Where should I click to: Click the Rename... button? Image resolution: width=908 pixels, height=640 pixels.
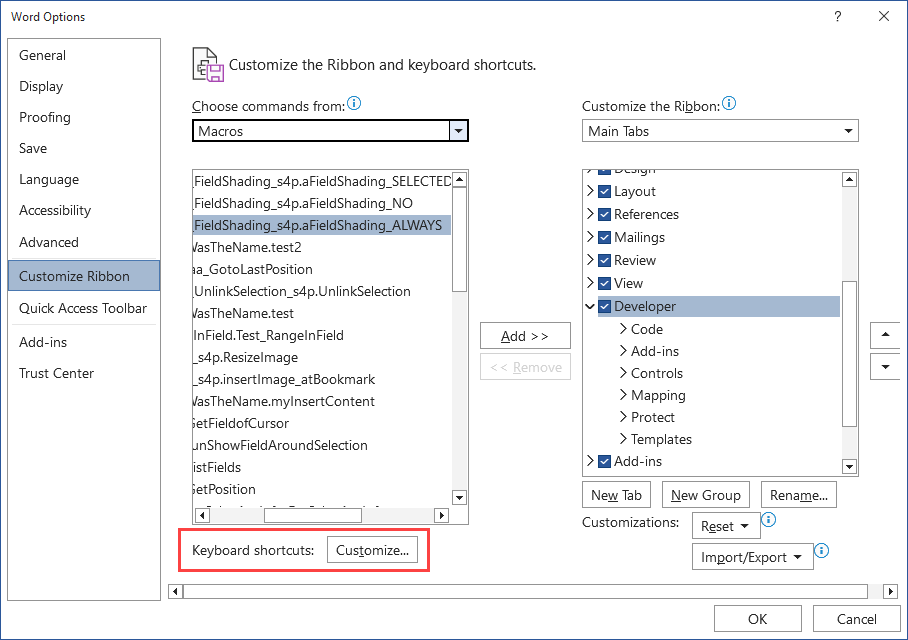click(x=799, y=495)
